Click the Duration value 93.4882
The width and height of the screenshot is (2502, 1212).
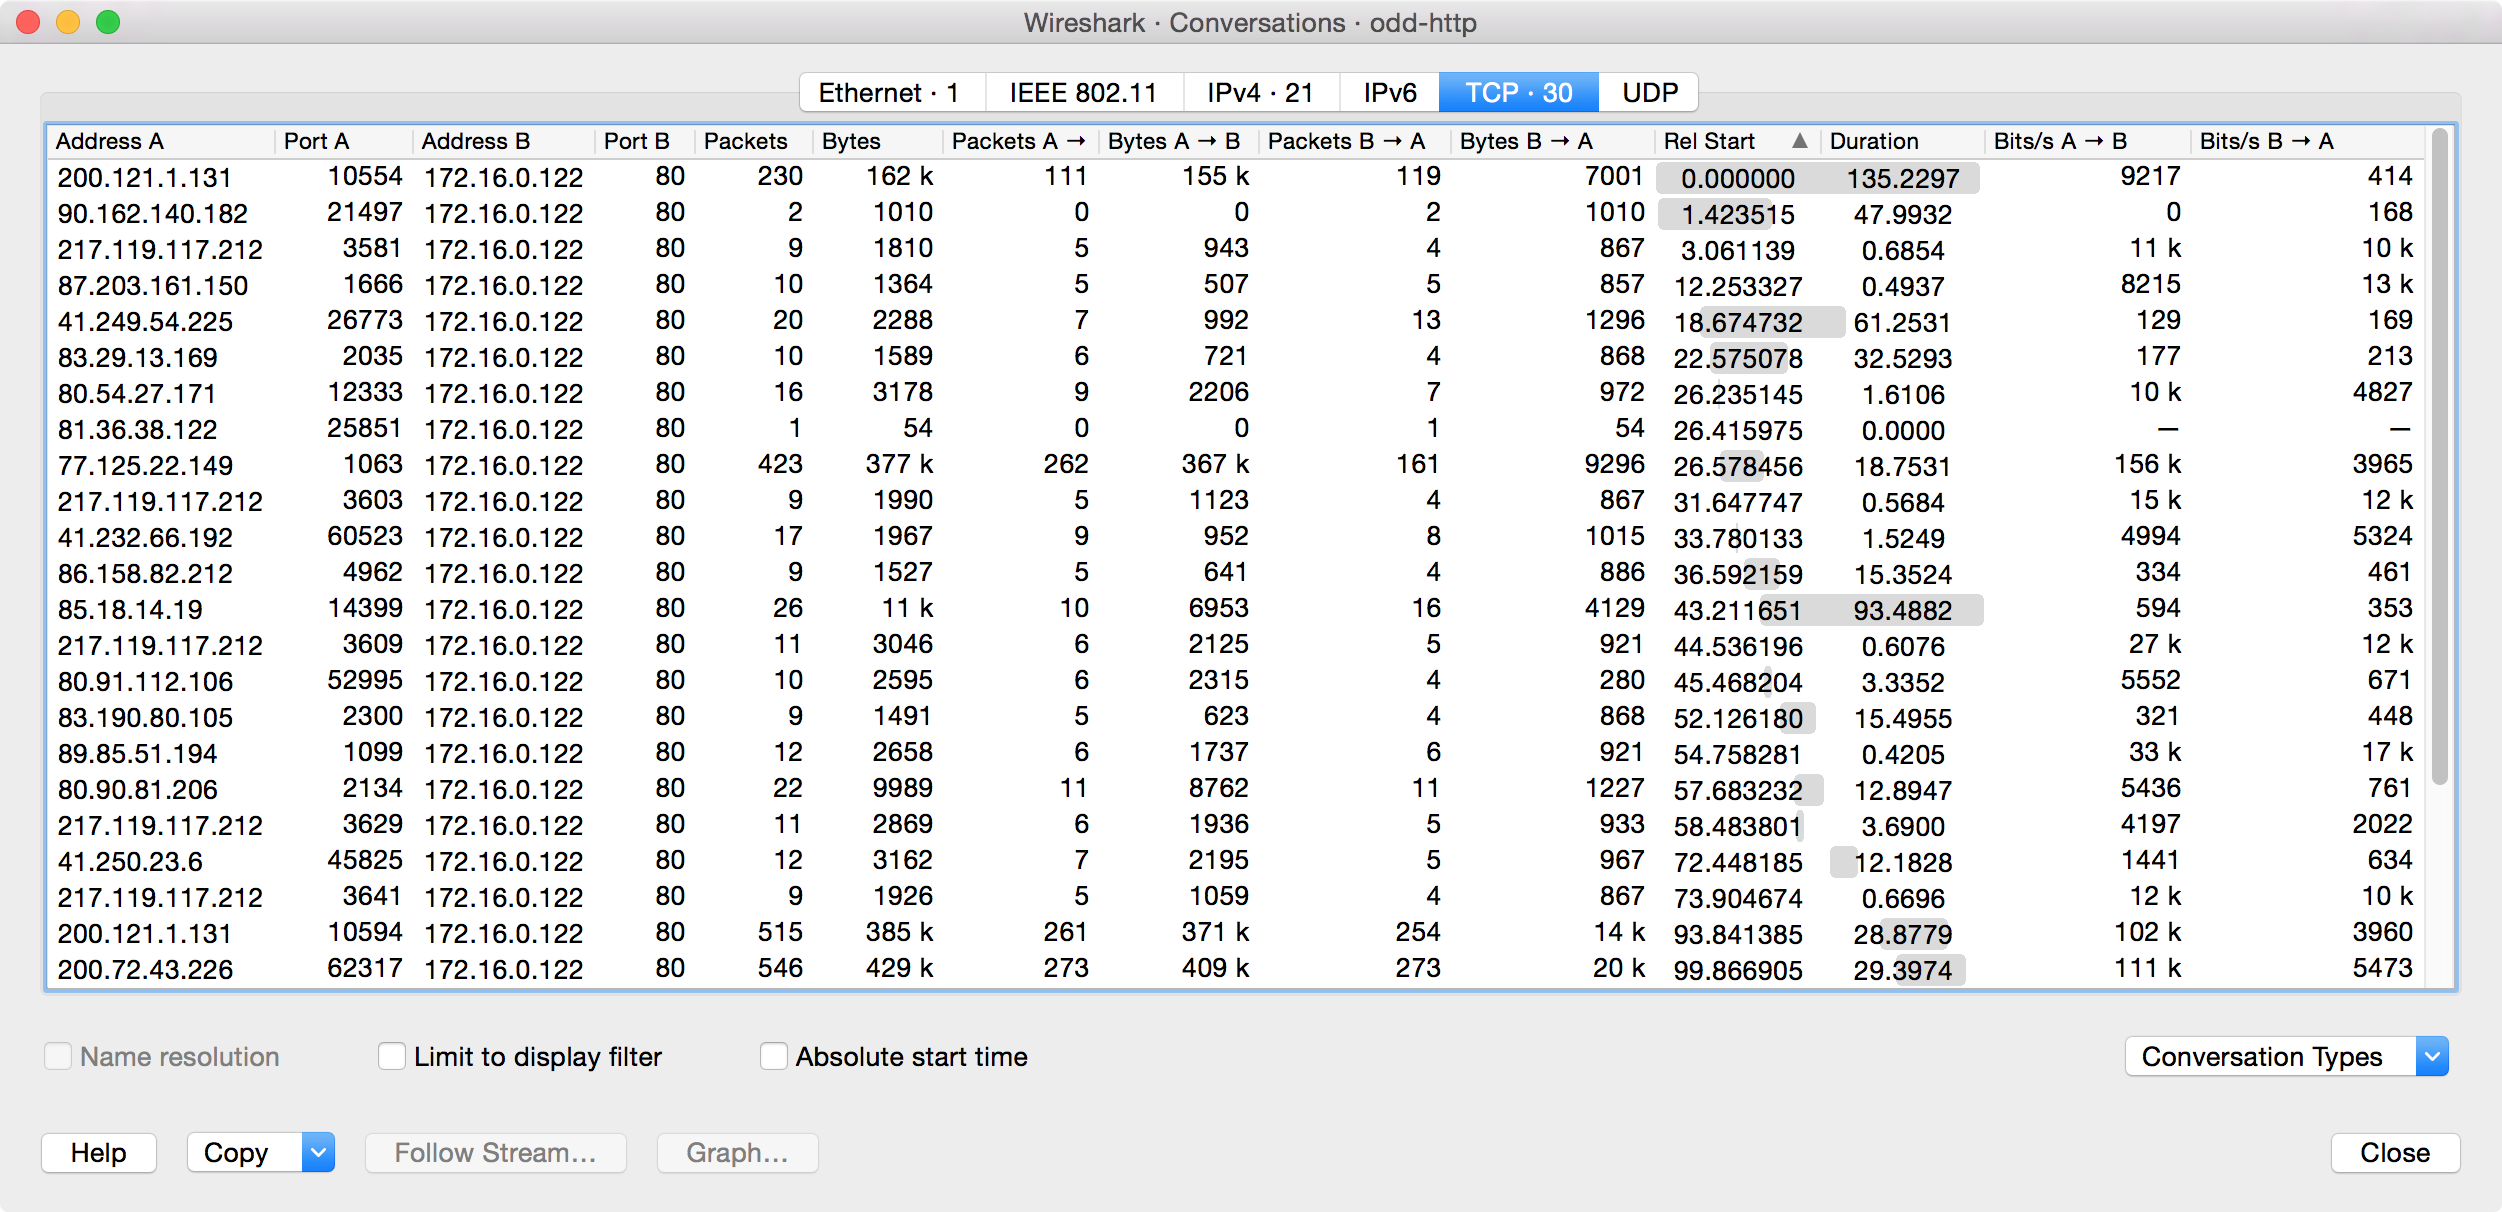coord(1902,610)
